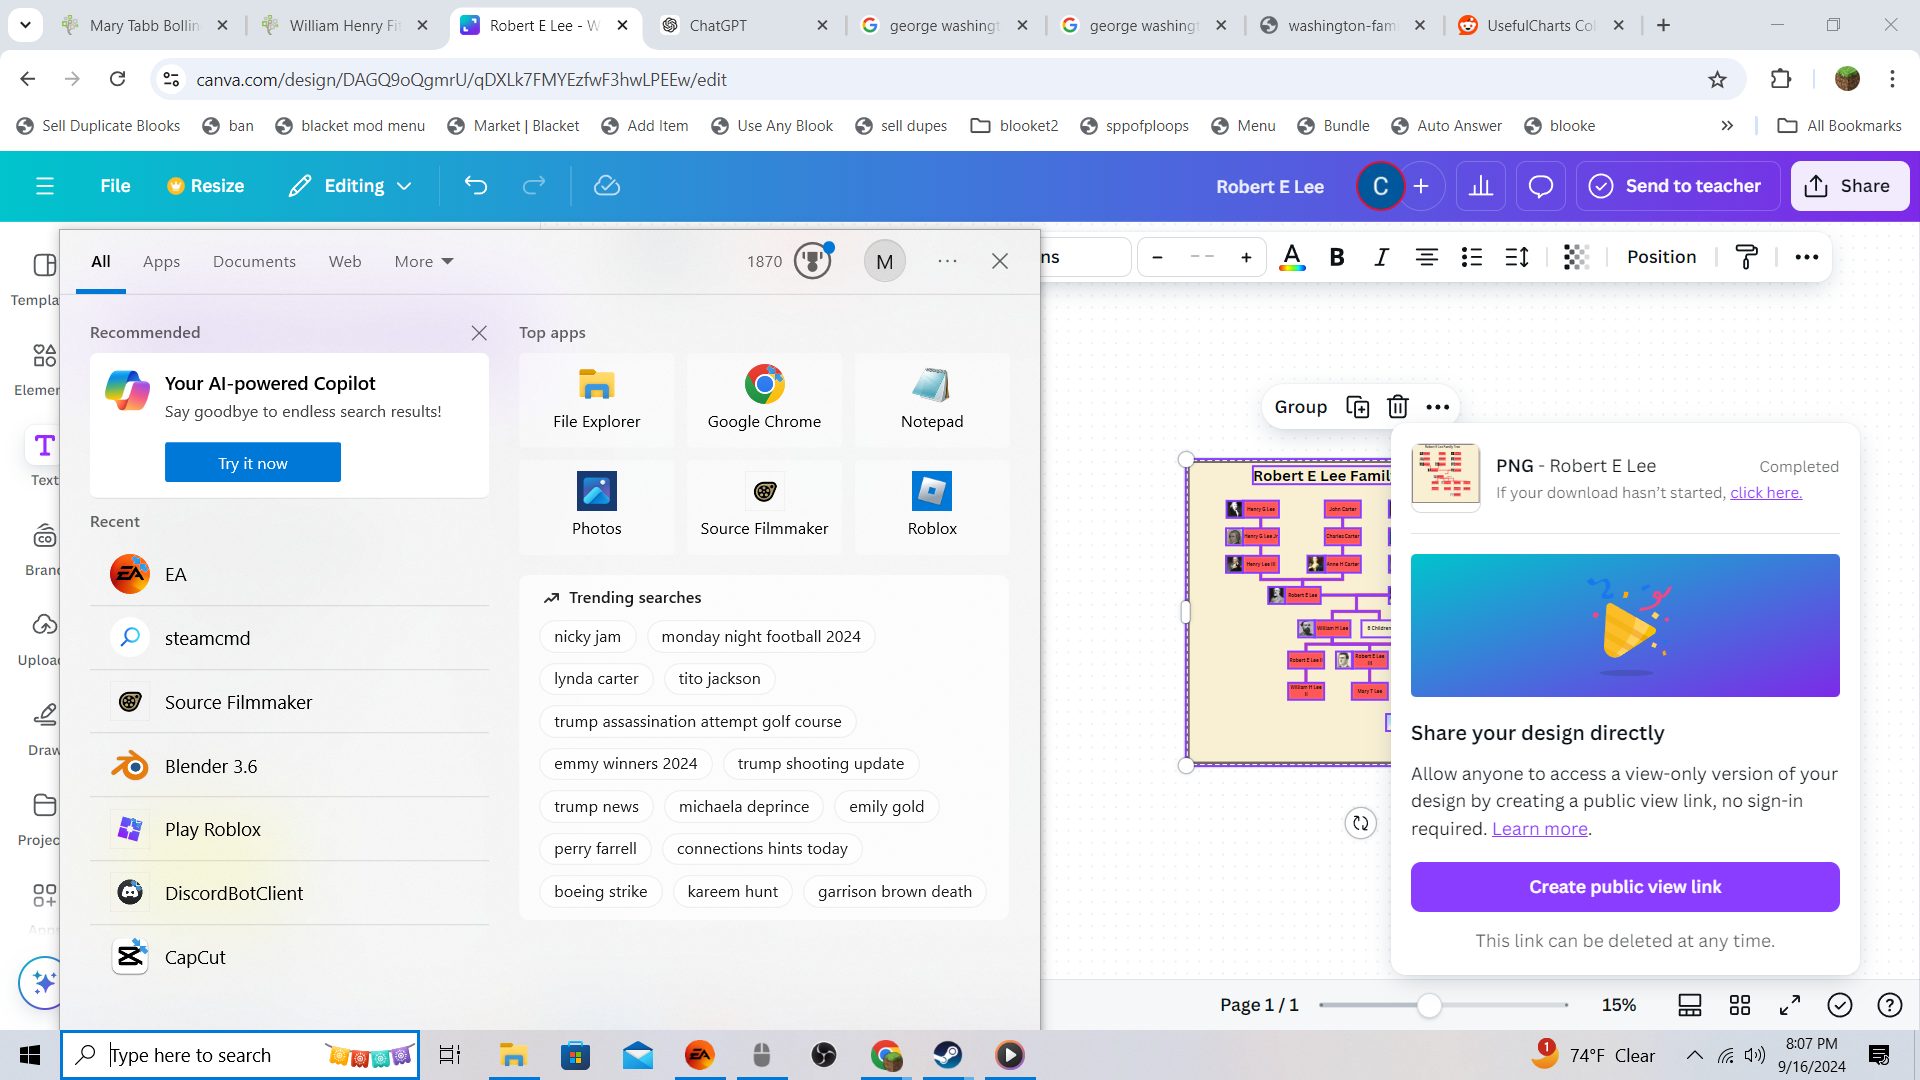Screen dimensions: 1920x1080
Task: Click Create public view link
Action: pos(1625,887)
